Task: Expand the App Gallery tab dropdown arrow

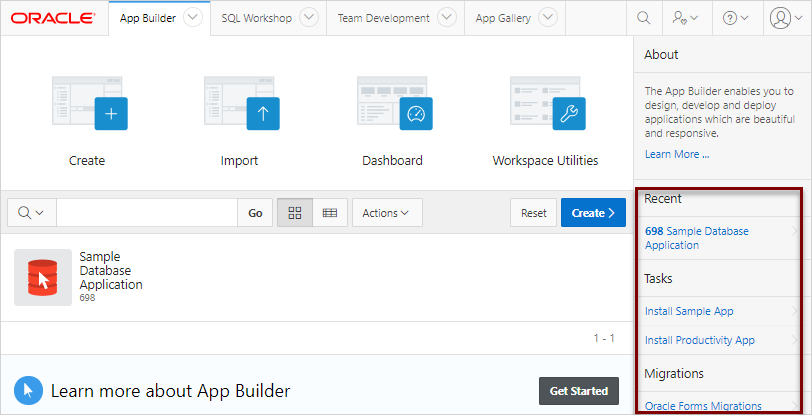Action: pyautogui.click(x=547, y=18)
